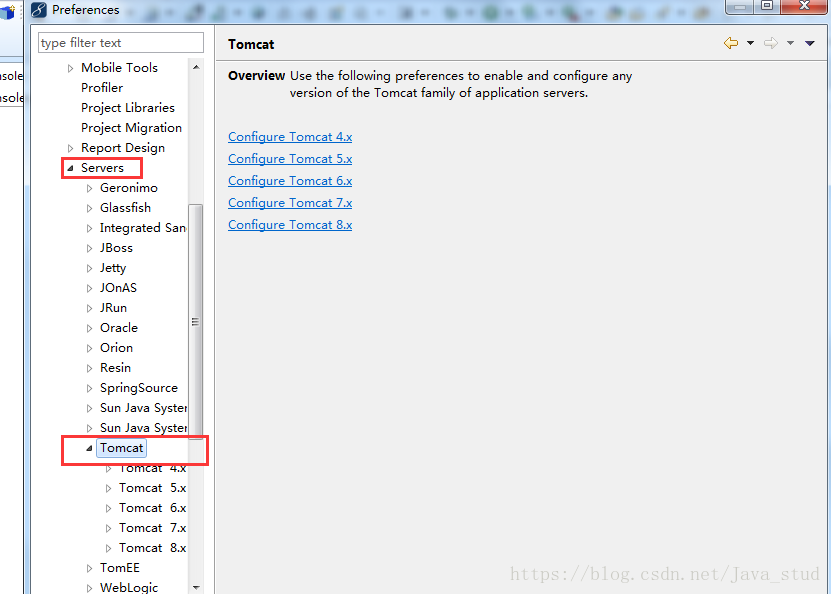Screen dimensions: 831x594
Task: Select Profiler in the tree
Action: coord(102,87)
